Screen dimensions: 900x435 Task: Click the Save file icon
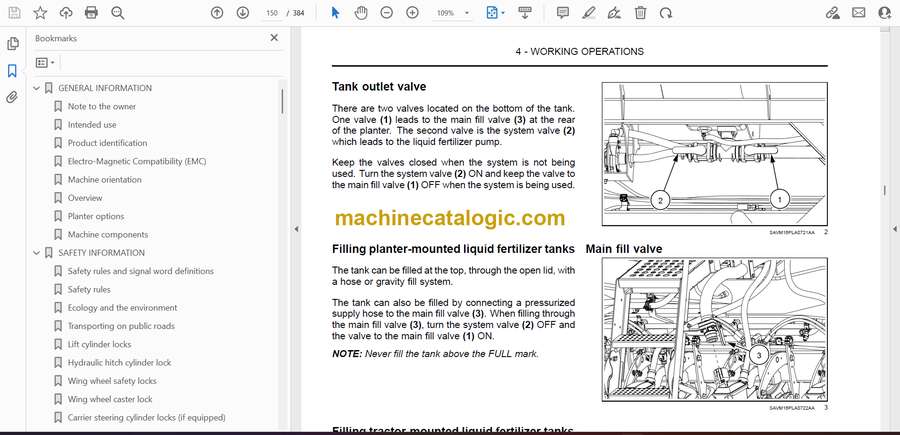pyautogui.click(x=14, y=13)
